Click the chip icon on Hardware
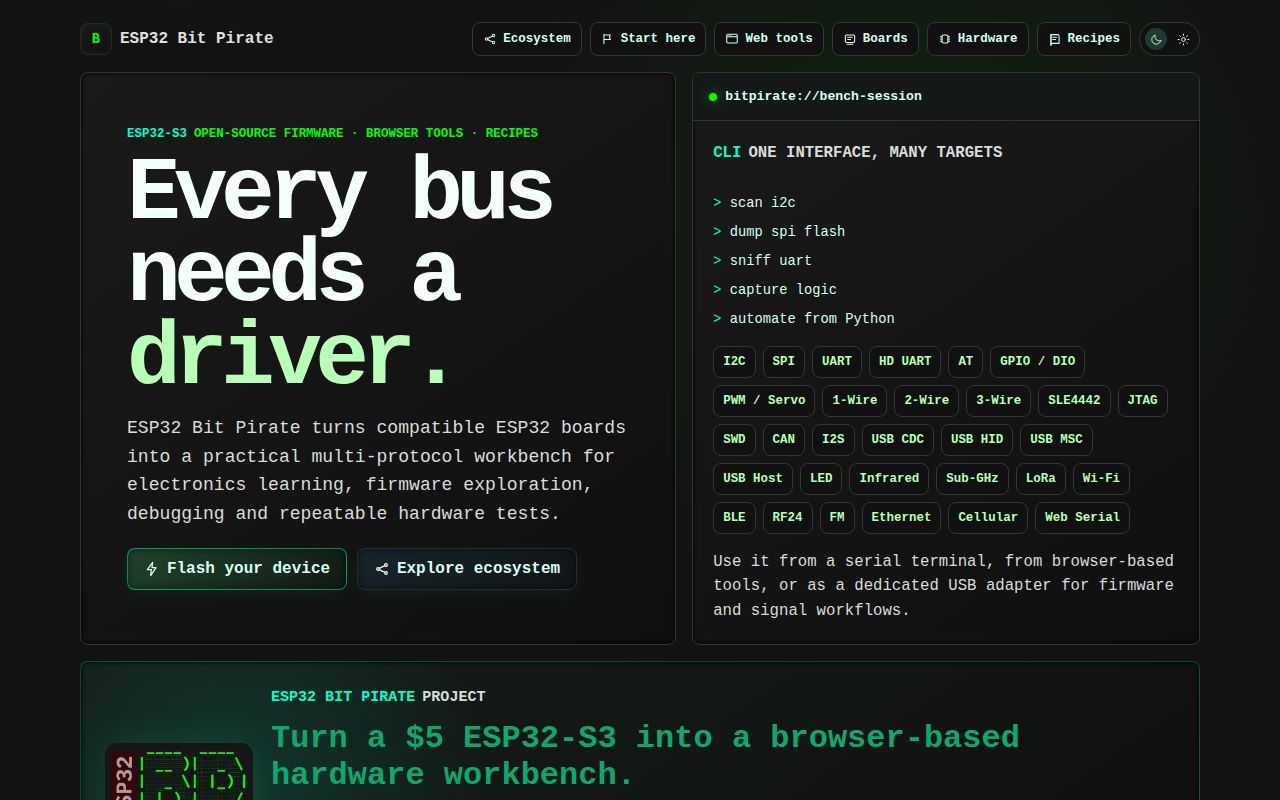The height and width of the screenshot is (800, 1280). (x=945, y=39)
